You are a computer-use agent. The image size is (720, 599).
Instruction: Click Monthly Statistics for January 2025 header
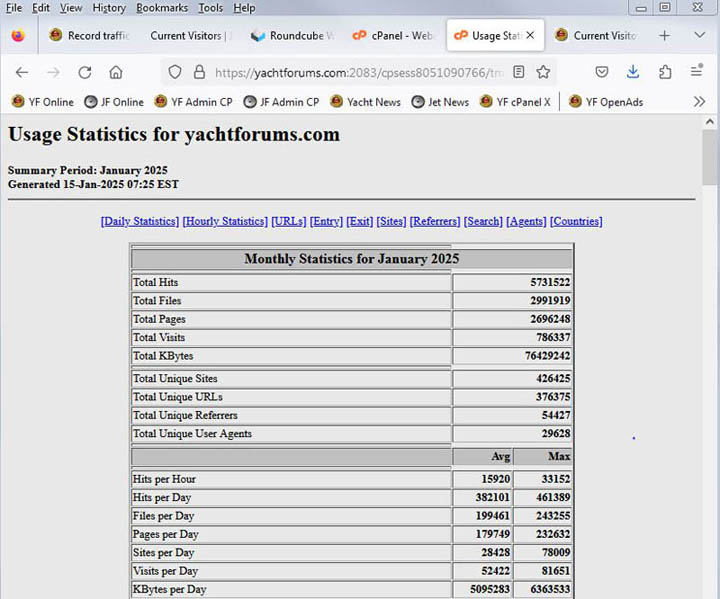352,259
